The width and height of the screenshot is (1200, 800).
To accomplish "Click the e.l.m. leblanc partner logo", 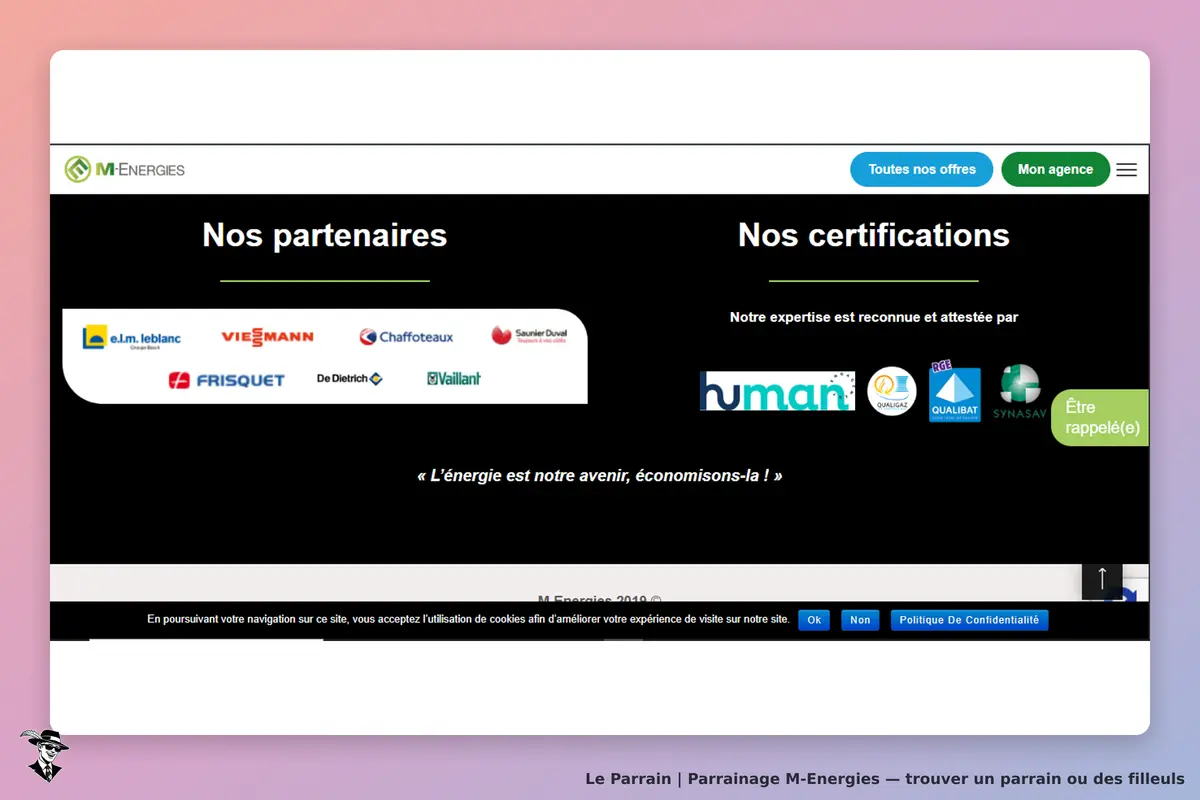I will click(x=132, y=337).
